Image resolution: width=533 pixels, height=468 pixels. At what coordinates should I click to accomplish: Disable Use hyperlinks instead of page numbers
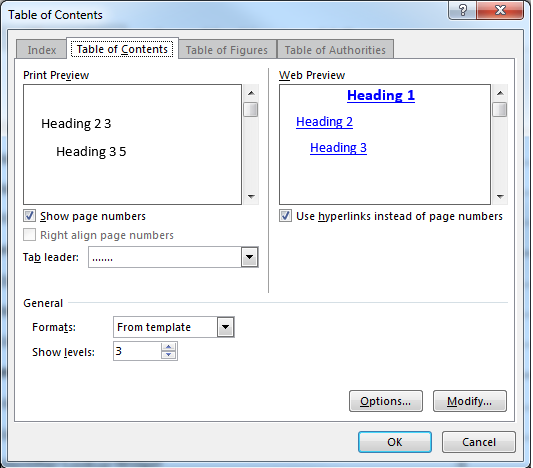pyautogui.click(x=285, y=216)
